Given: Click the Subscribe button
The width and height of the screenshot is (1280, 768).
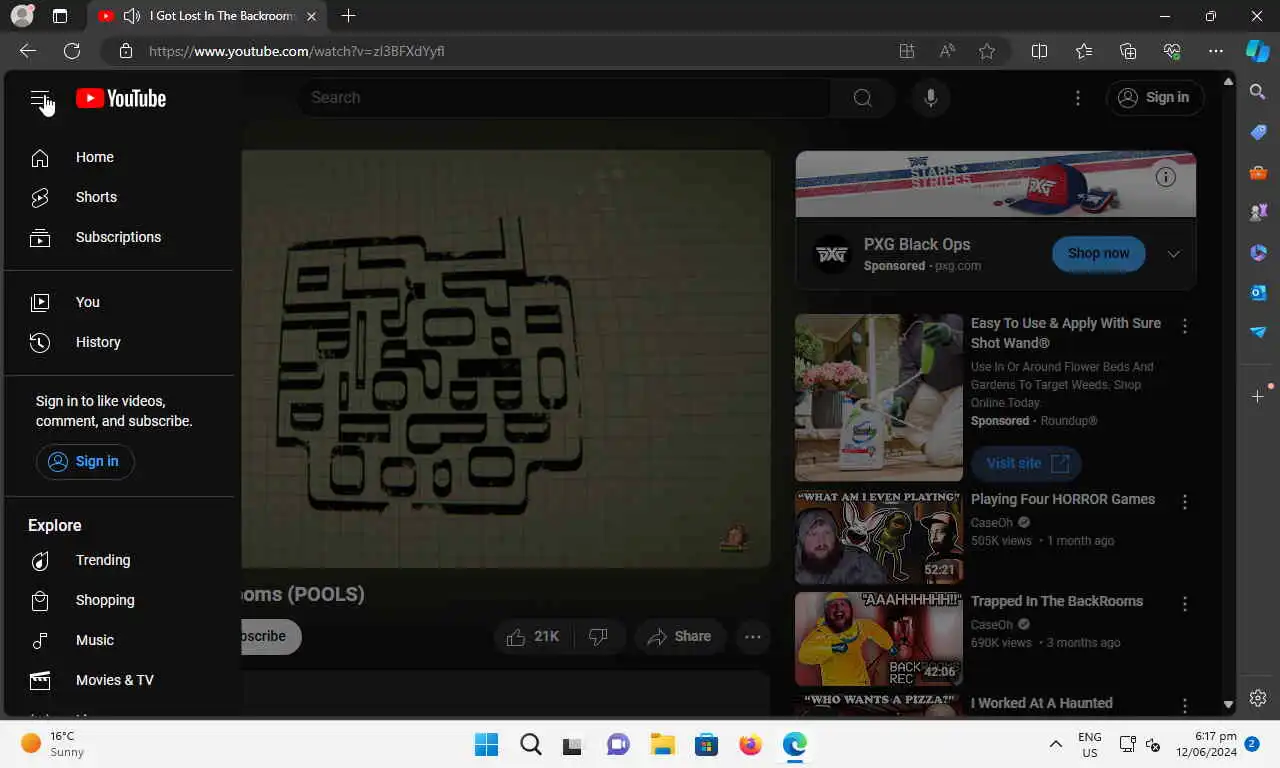Looking at the screenshot, I should (x=270, y=636).
